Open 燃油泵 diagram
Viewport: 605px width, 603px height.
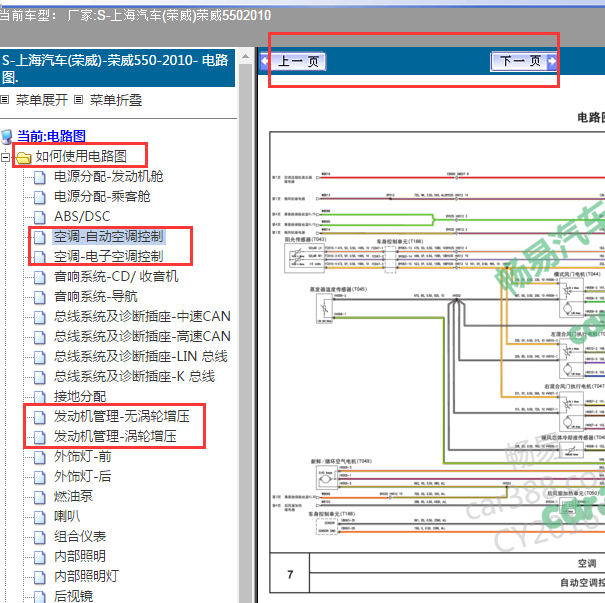[73, 497]
